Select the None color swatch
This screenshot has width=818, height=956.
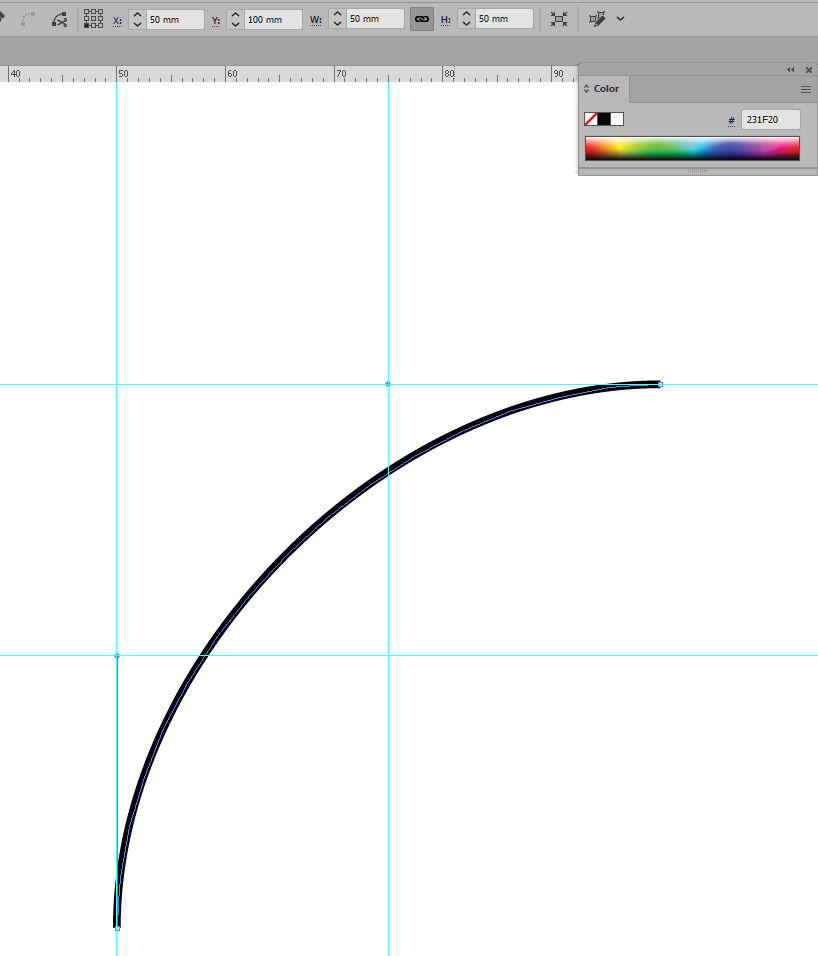click(x=591, y=120)
